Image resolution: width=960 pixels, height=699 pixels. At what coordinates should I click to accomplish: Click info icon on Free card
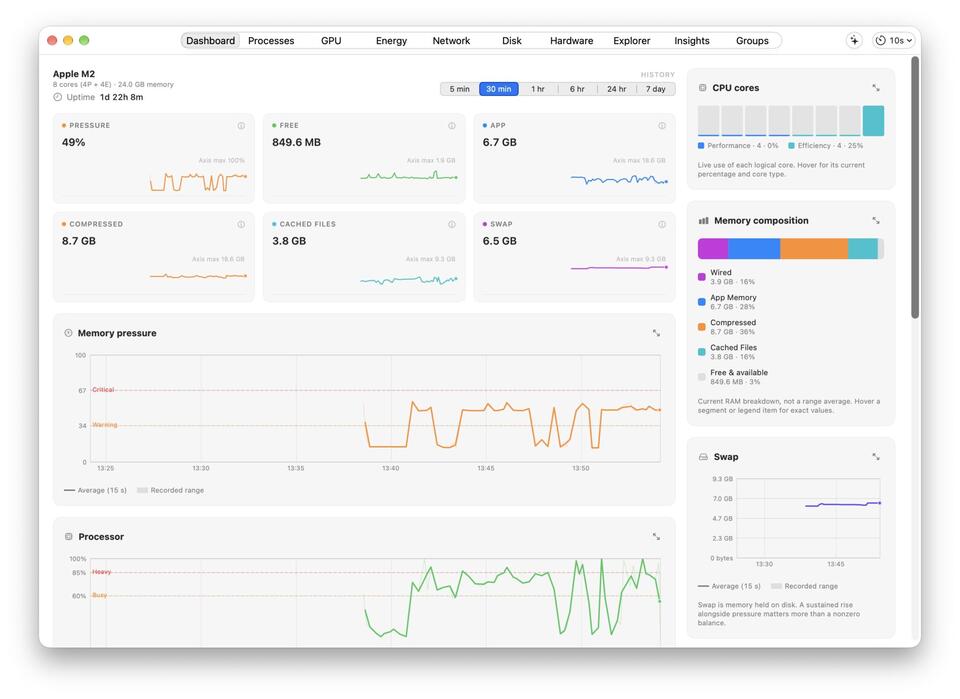point(452,125)
